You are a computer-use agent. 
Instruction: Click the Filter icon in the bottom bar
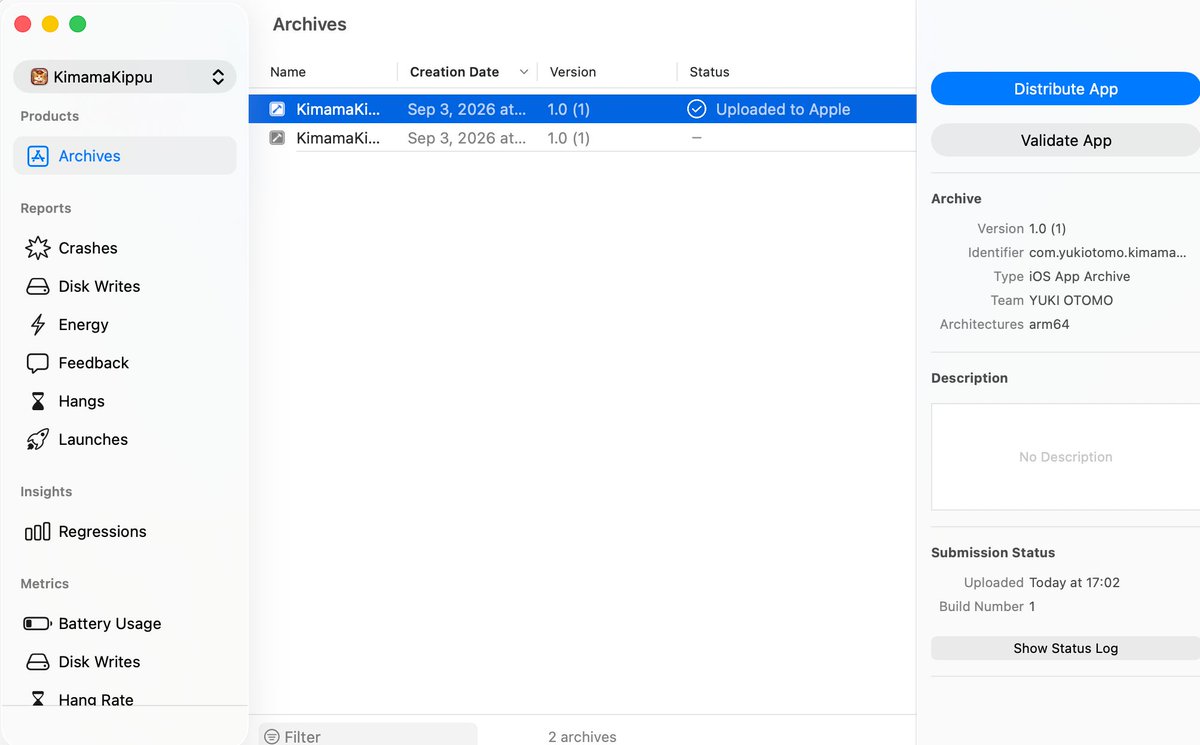point(272,737)
